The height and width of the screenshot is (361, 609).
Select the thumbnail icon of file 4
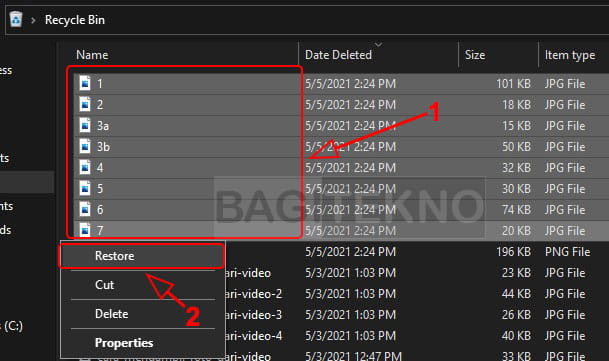point(85,167)
